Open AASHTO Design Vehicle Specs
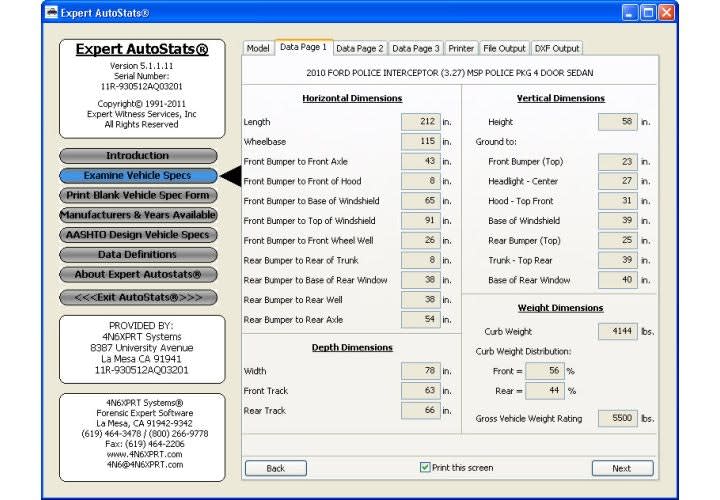The height and width of the screenshot is (500, 720). (138, 235)
